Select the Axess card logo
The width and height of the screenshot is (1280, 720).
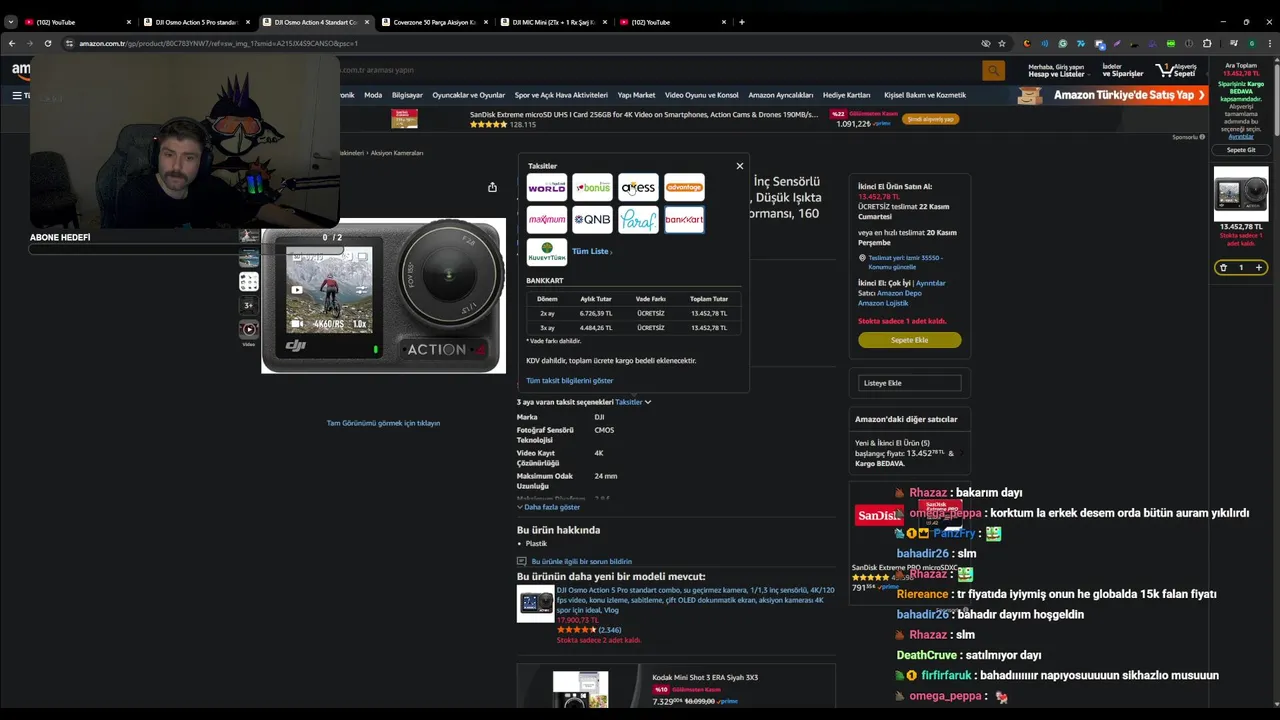click(x=638, y=187)
